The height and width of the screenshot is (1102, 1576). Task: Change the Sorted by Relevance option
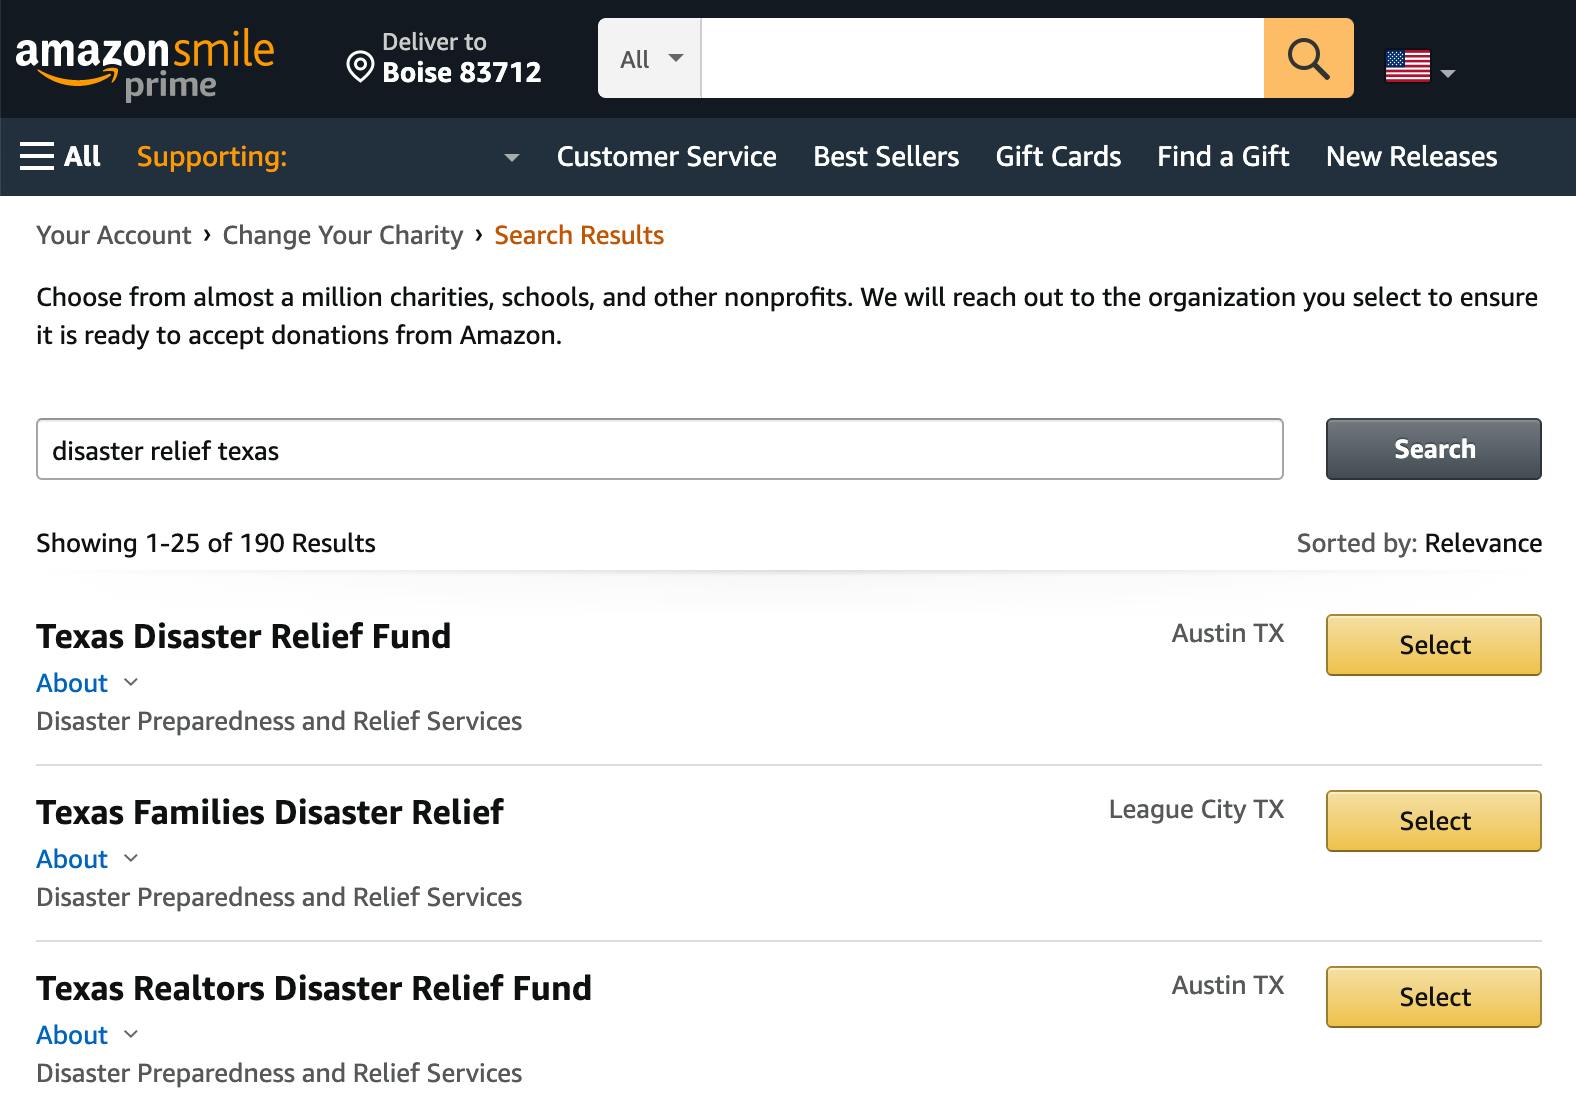coord(1482,543)
